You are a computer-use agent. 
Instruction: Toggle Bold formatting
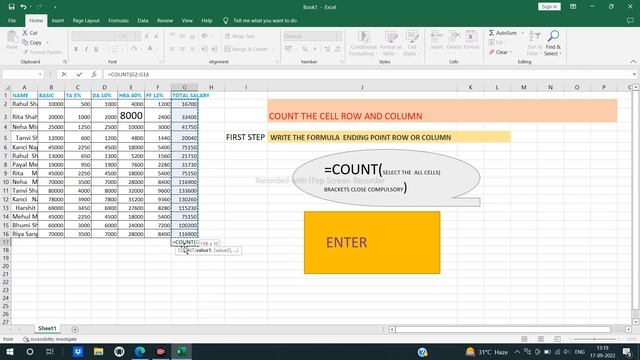coord(76,49)
